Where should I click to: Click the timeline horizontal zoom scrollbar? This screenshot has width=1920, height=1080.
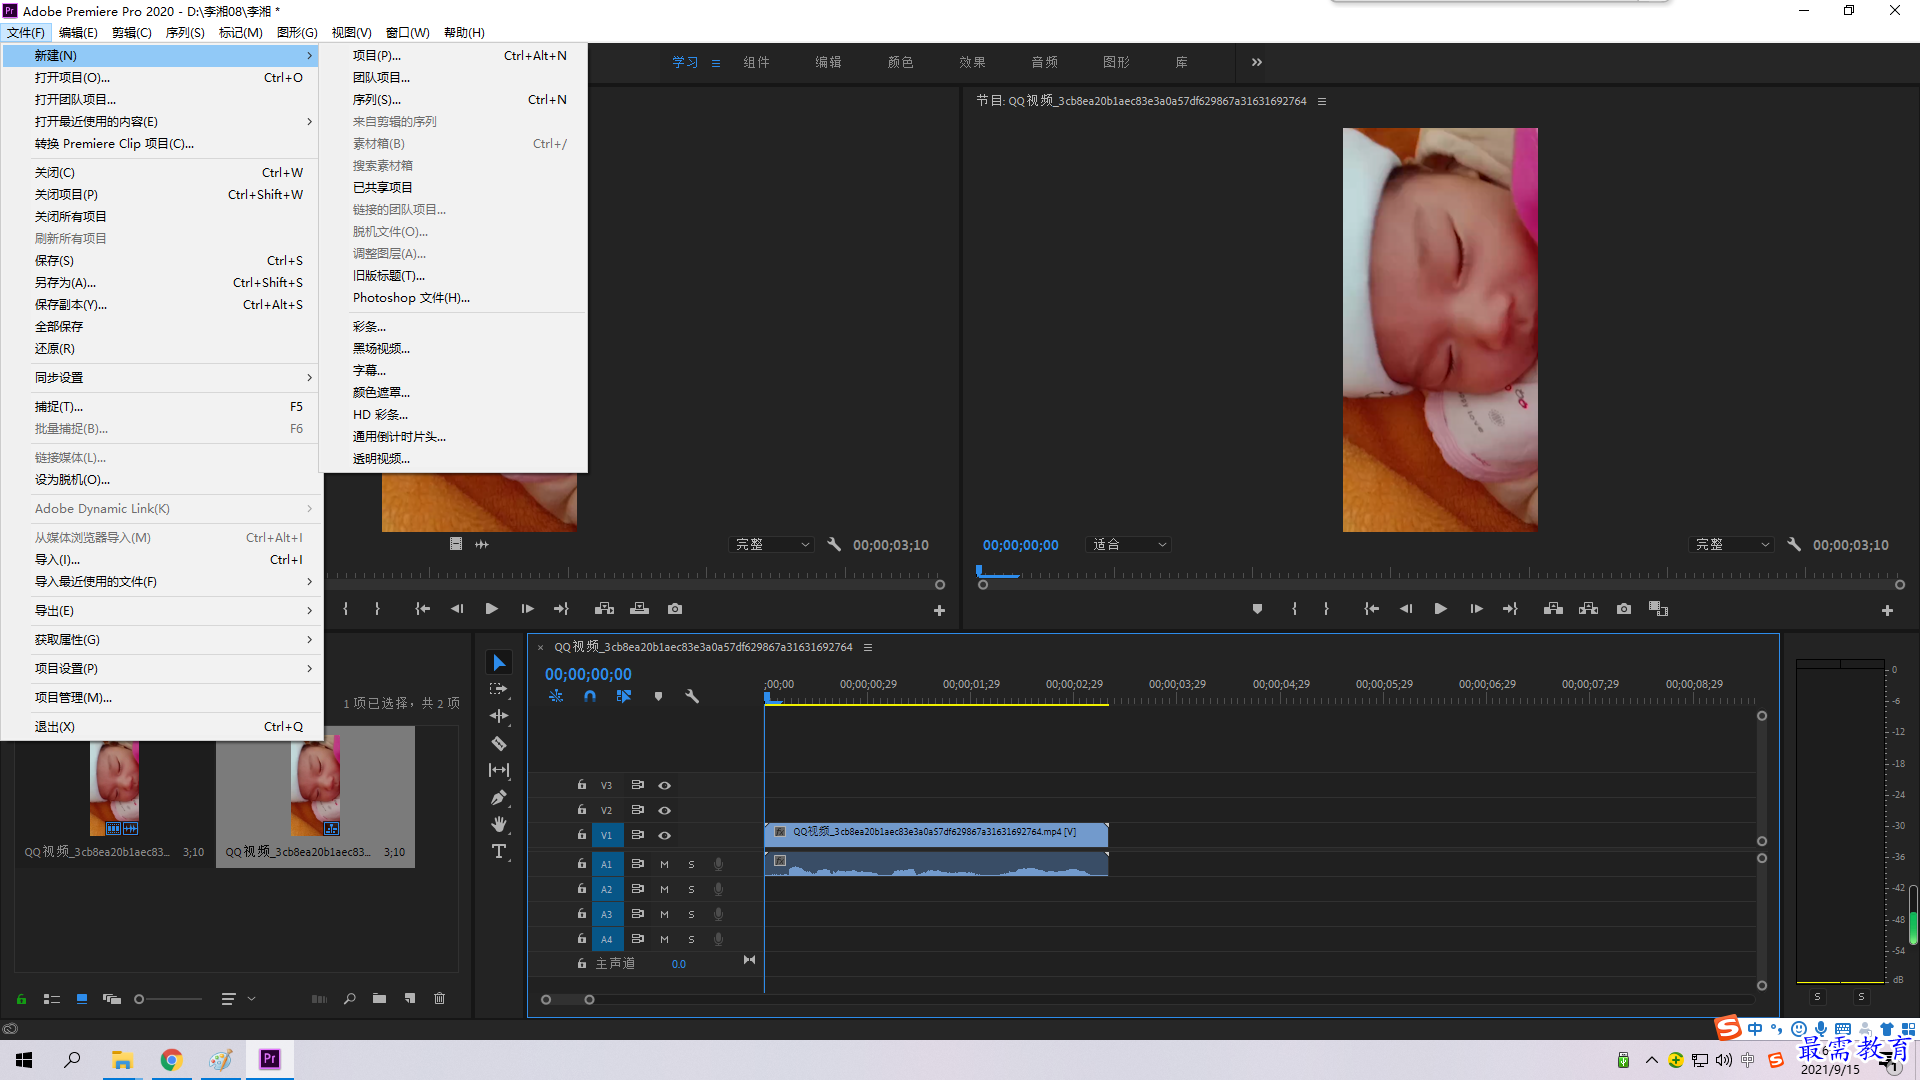568,999
